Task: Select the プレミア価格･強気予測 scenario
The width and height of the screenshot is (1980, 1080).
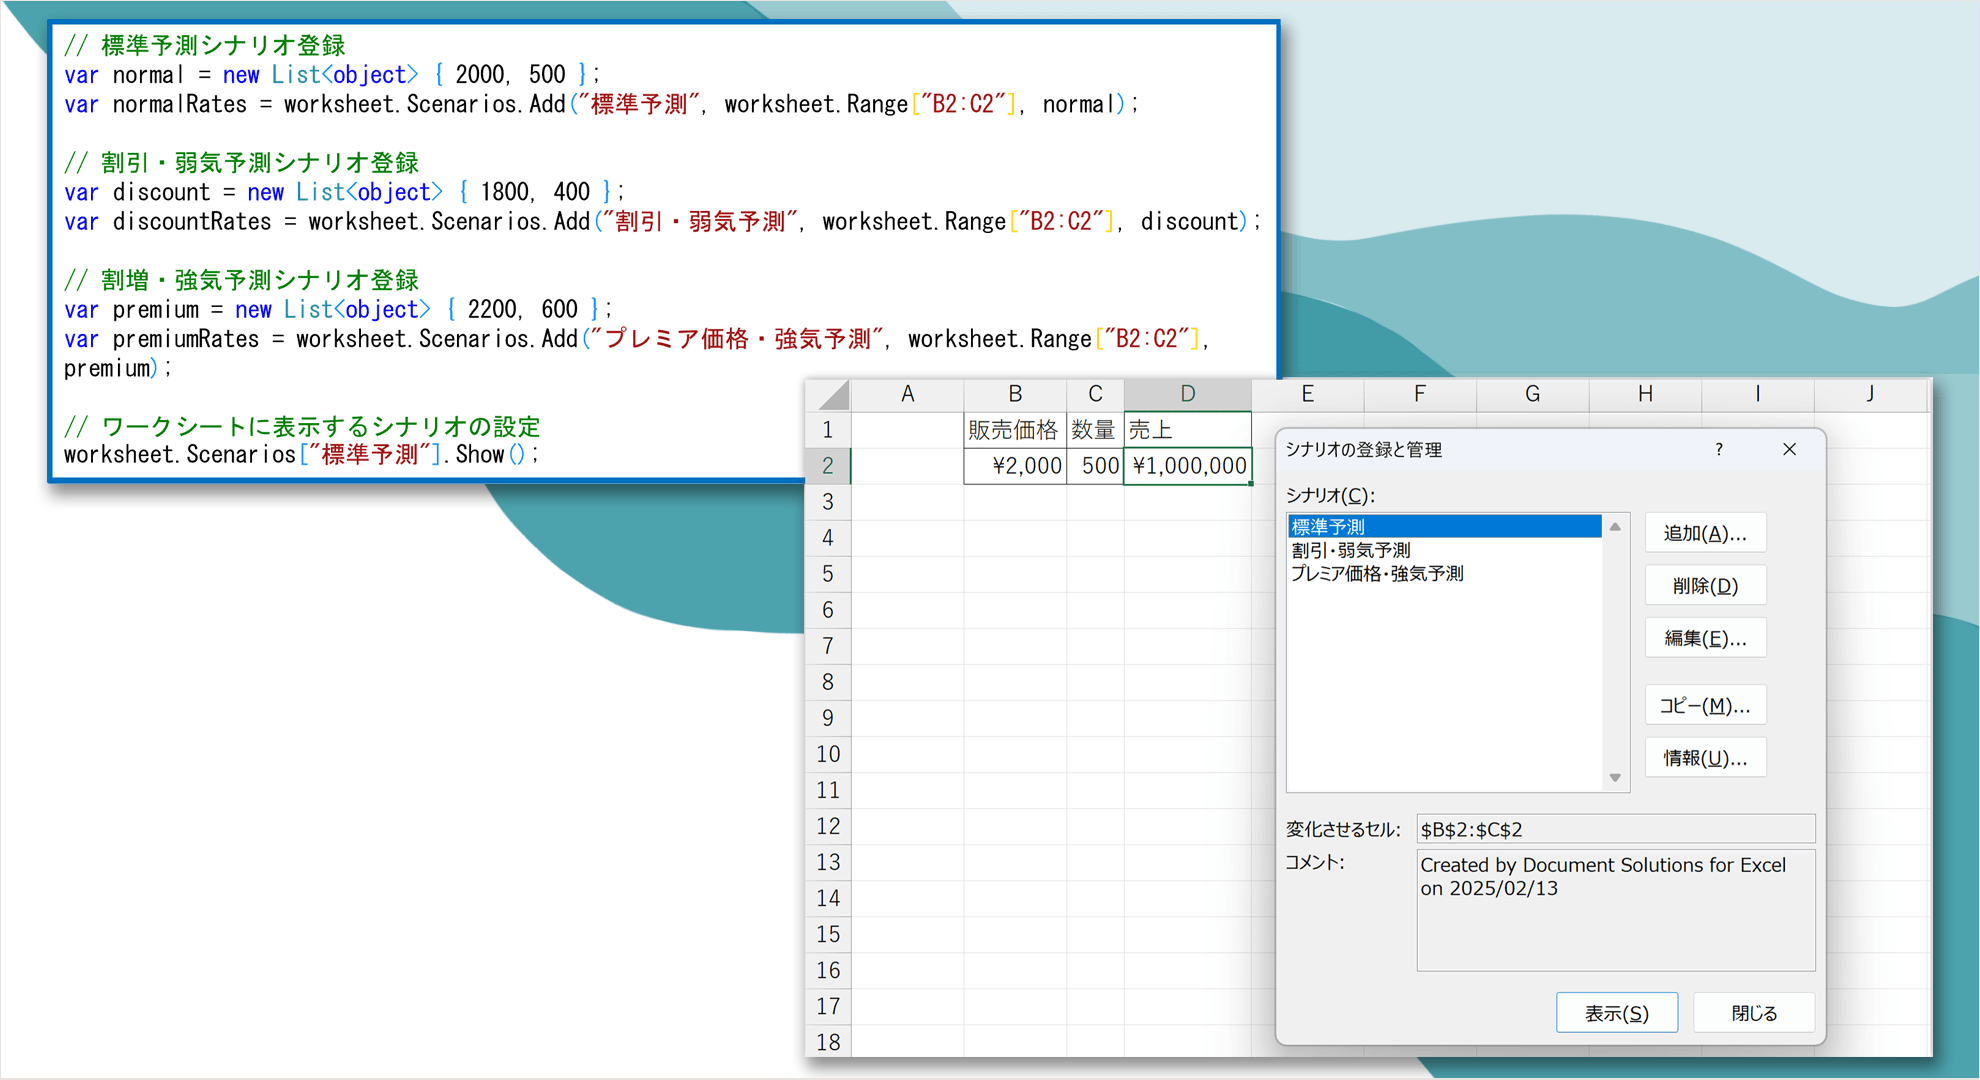Action: (1377, 574)
